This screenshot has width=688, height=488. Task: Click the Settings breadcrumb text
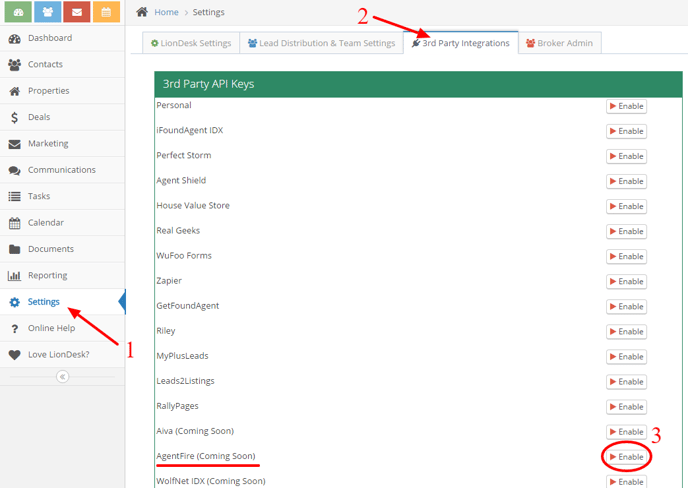[208, 12]
